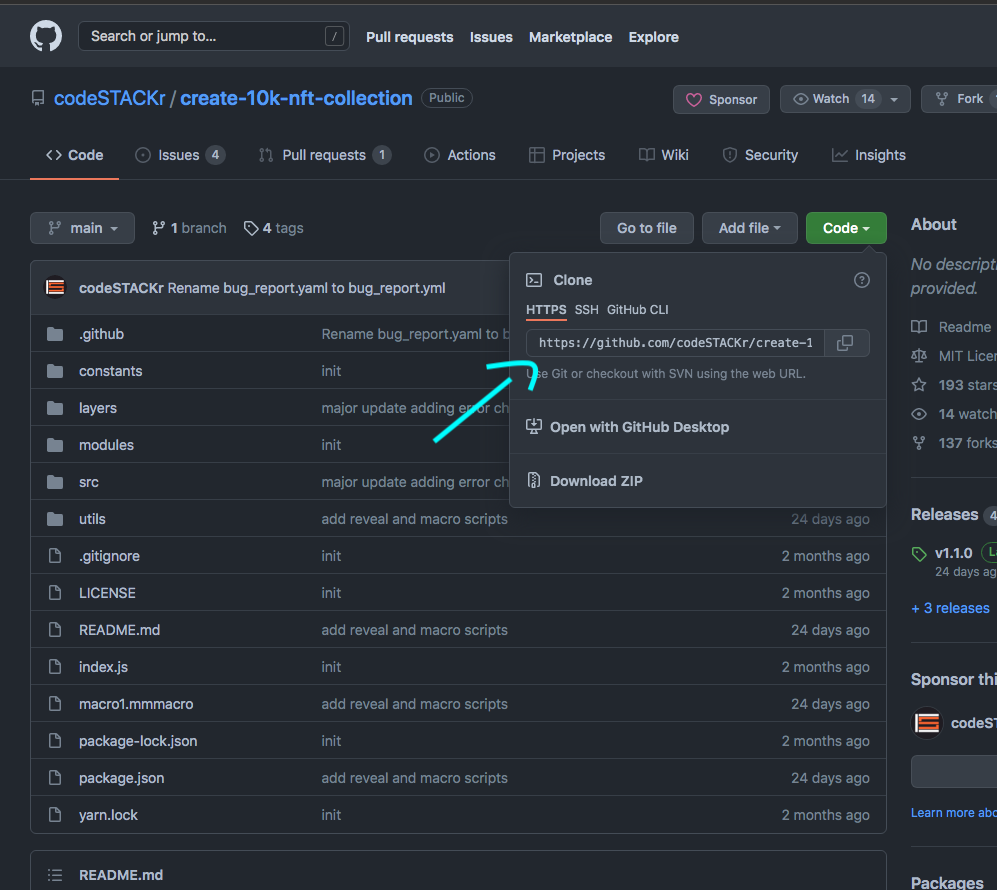
Task: Switch to the Issues repository tab
Action: (180, 155)
